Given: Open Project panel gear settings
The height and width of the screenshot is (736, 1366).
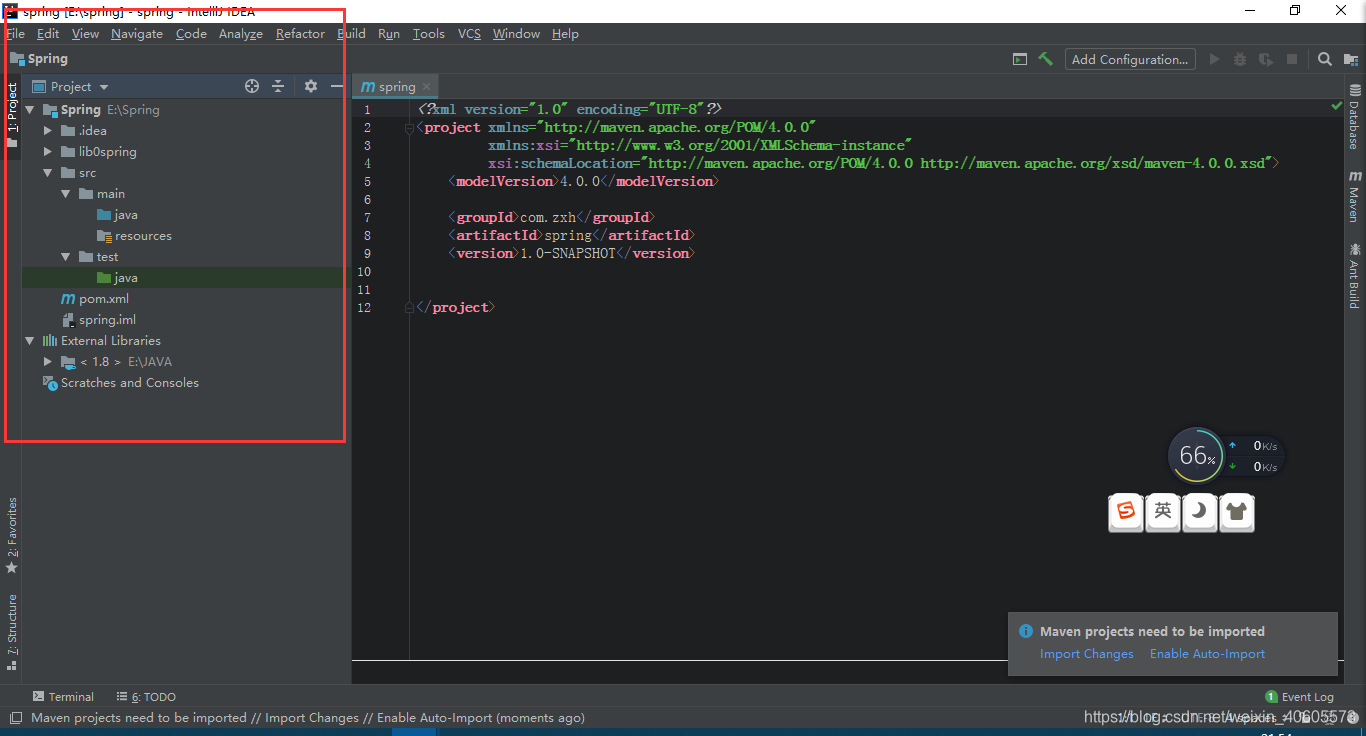Looking at the screenshot, I should [x=310, y=87].
